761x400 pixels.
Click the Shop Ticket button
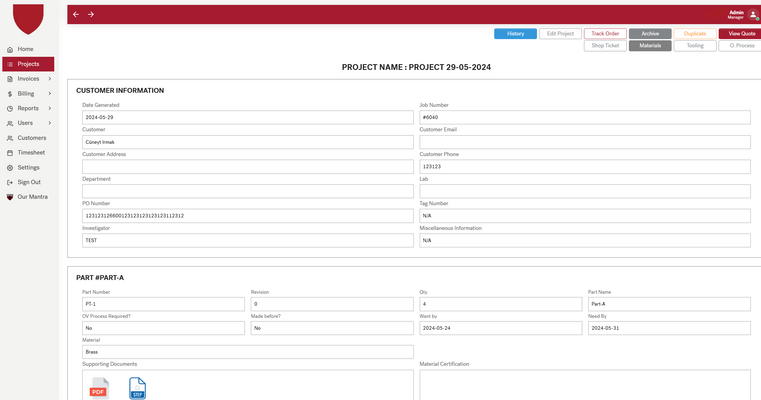coord(605,46)
